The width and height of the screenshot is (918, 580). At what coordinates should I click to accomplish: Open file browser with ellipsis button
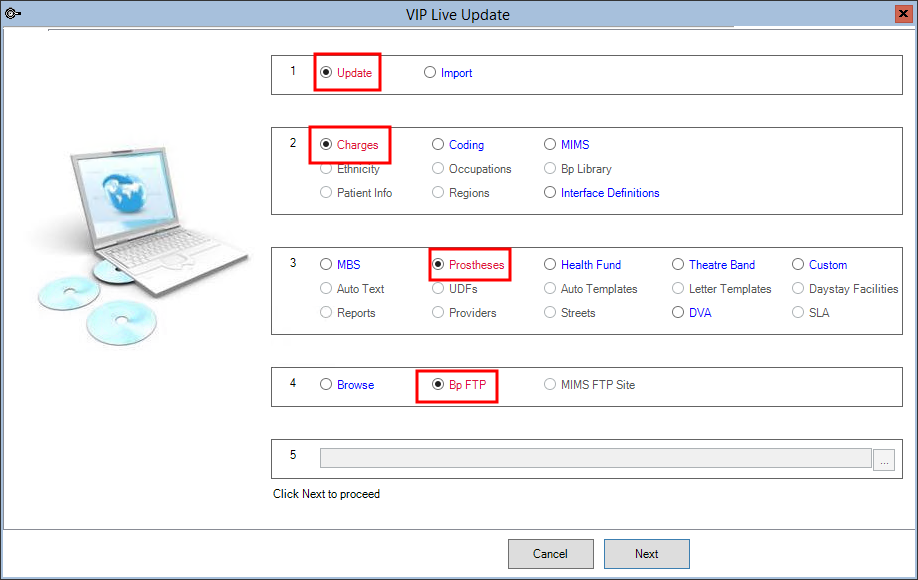tap(884, 460)
